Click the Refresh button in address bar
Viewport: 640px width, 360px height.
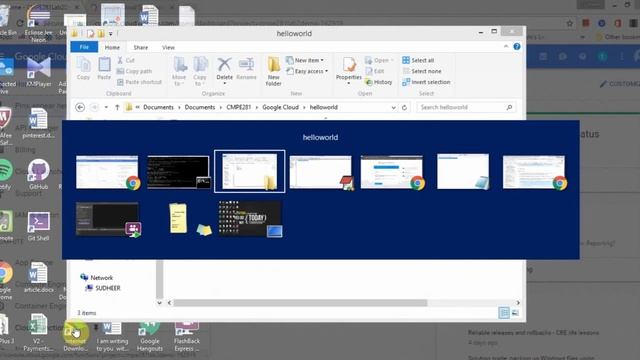click(x=404, y=107)
